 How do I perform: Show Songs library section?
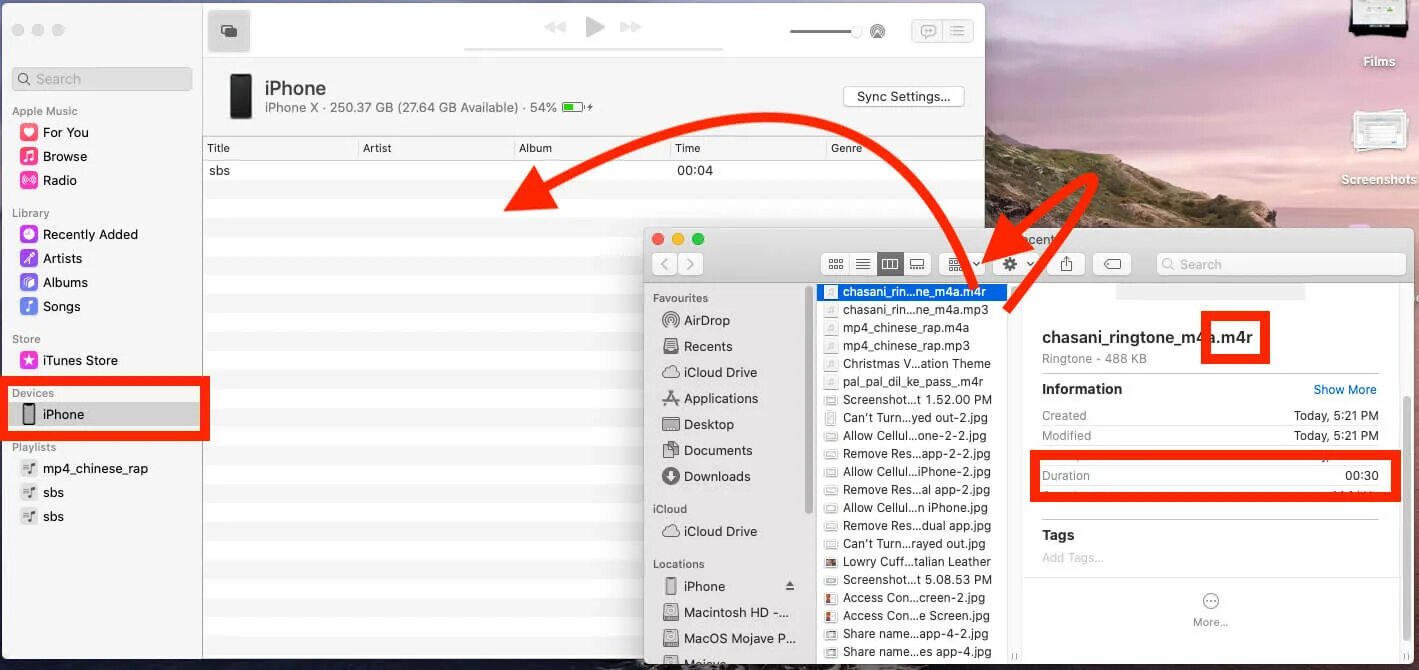point(61,306)
